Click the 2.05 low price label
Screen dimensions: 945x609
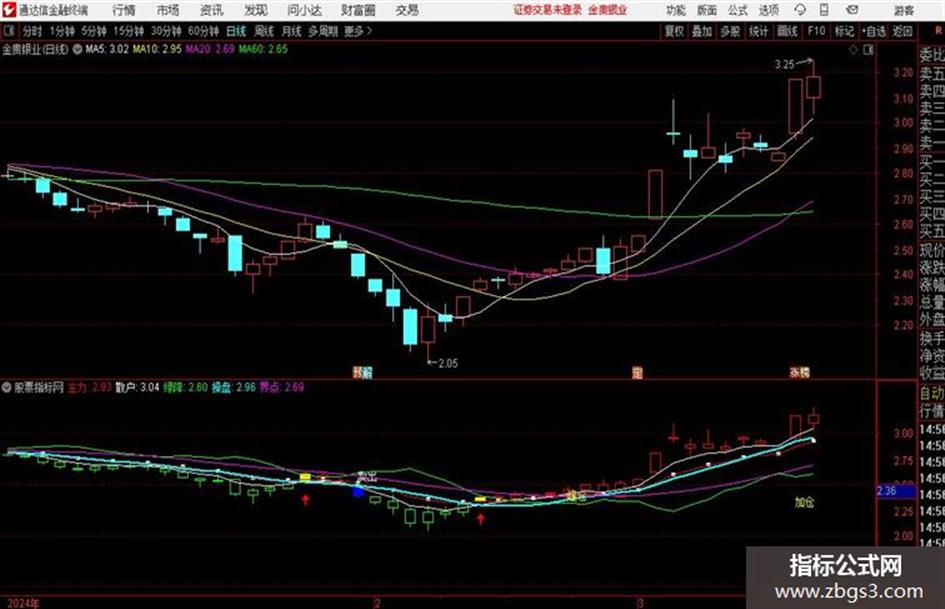tap(448, 364)
